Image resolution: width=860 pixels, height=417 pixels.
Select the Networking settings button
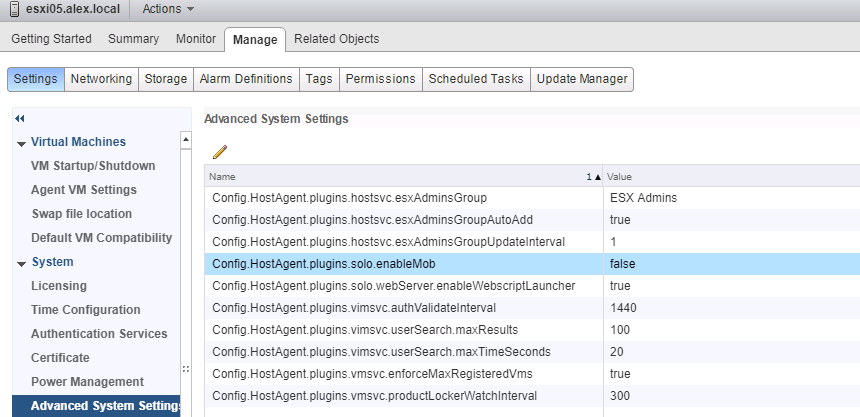(101, 79)
